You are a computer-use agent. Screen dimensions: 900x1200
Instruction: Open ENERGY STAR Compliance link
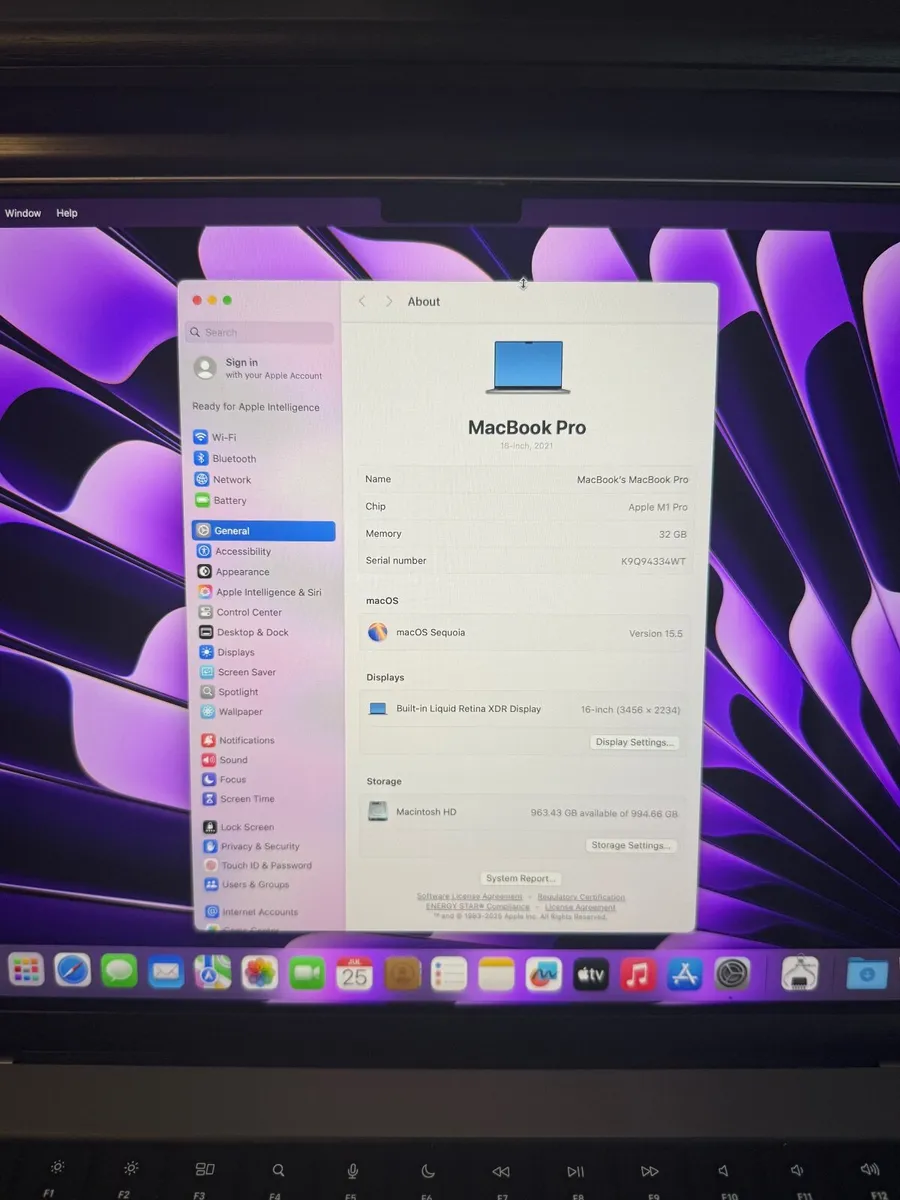coord(477,907)
